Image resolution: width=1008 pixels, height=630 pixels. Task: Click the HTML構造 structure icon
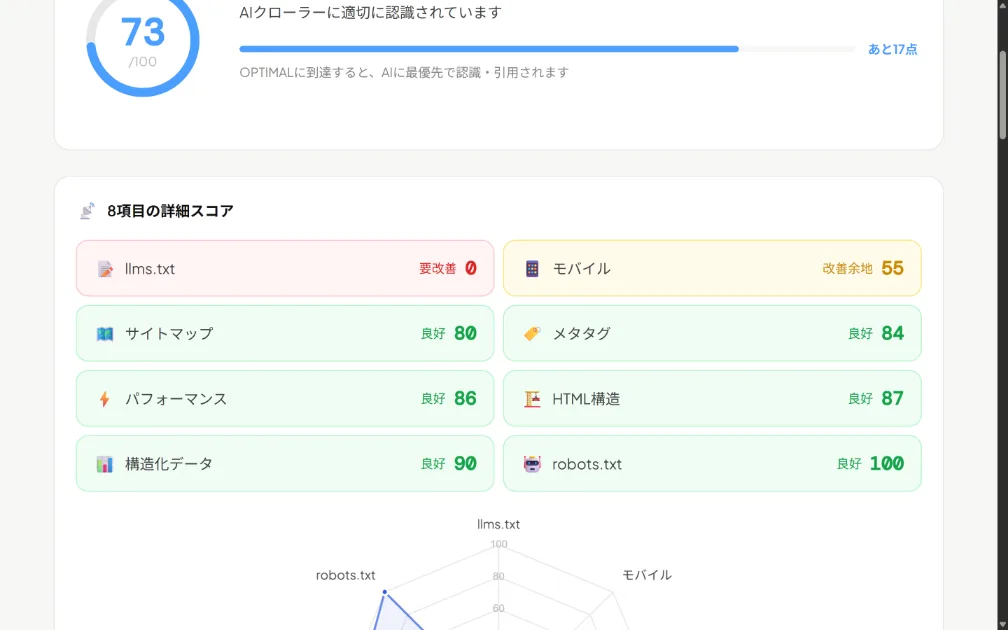(530, 398)
